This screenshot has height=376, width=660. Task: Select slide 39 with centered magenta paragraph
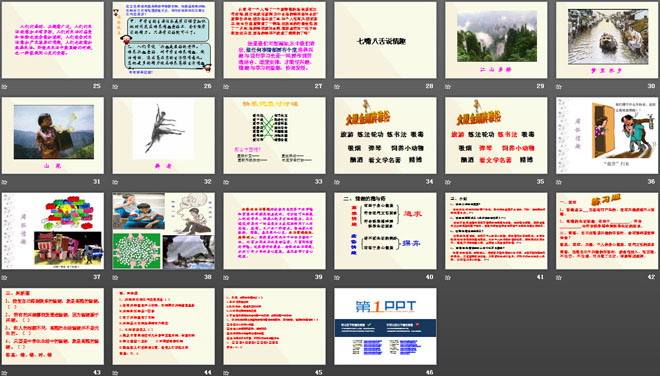274,231
